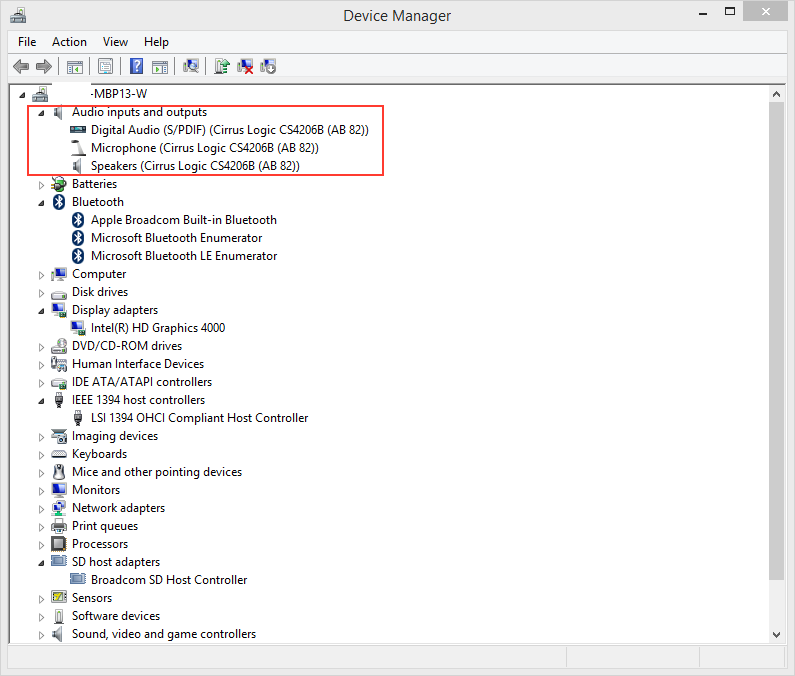Open the Help menu

pos(156,42)
